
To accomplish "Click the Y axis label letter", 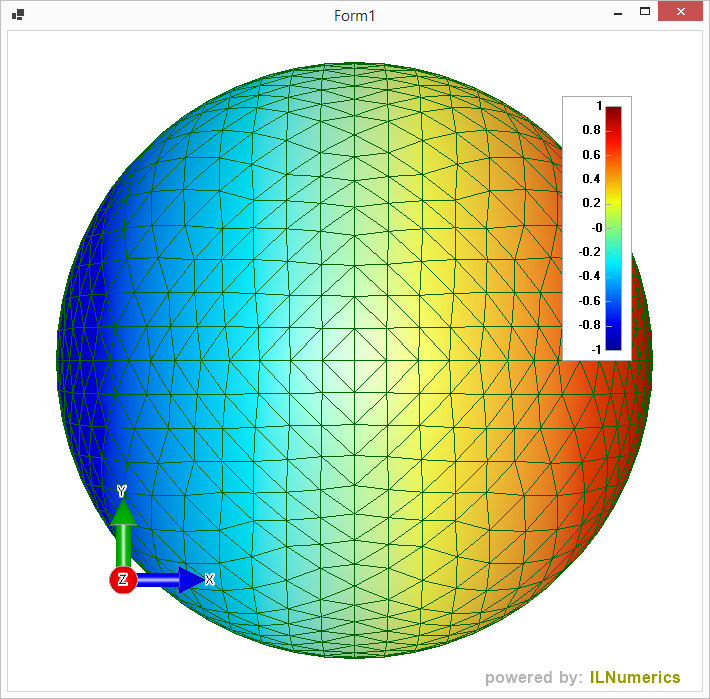I will click(121, 491).
